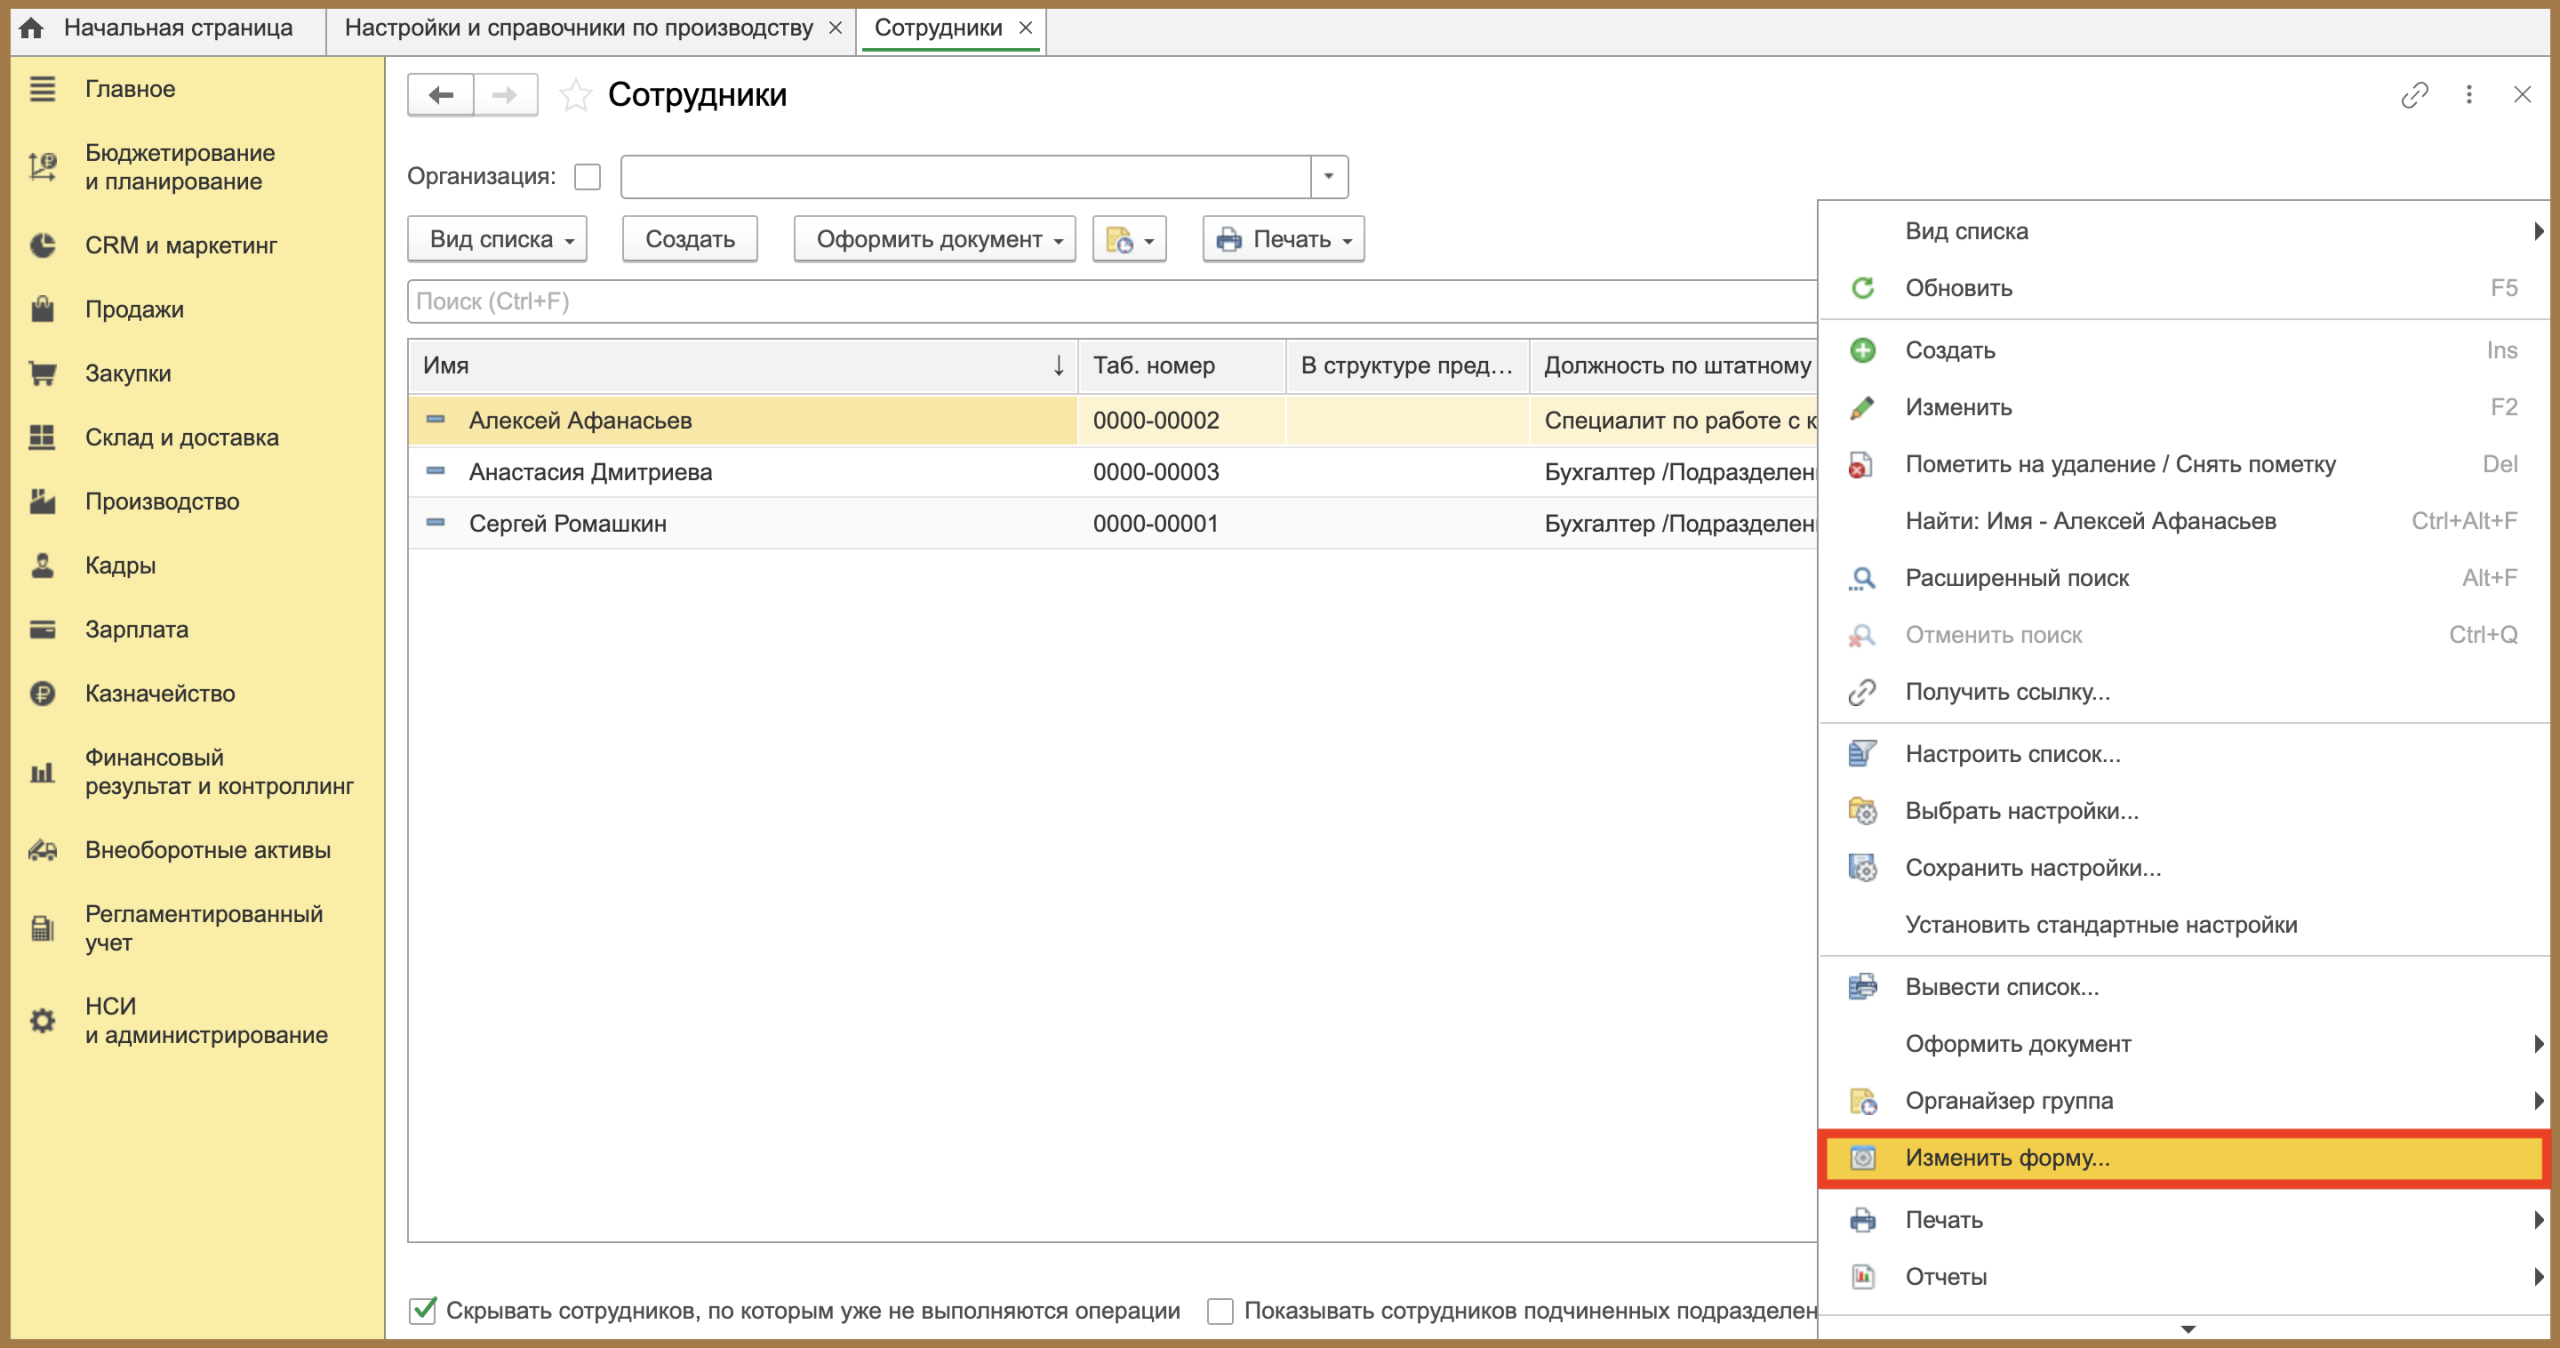
Task: Add Сотрудники to favorites with star icon
Action: [x=575, y=95]
